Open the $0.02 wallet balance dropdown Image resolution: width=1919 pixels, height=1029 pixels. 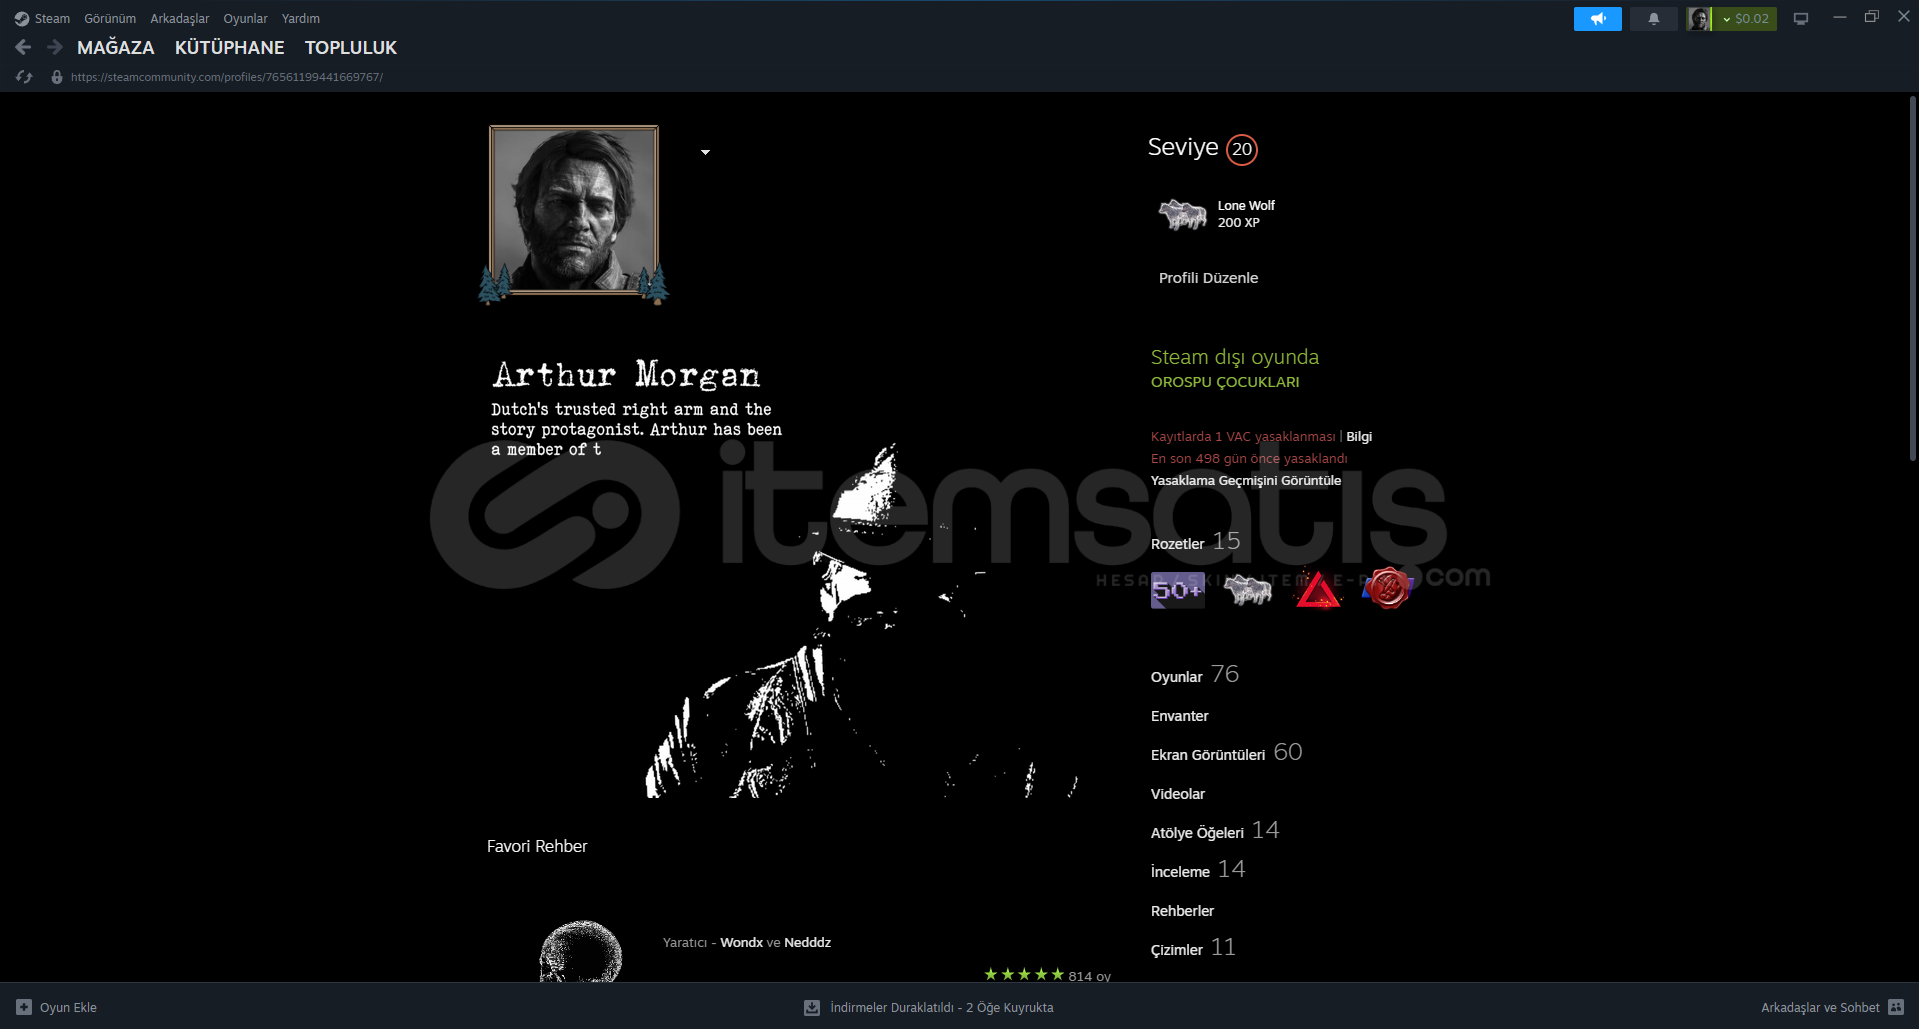point(1745,19)
